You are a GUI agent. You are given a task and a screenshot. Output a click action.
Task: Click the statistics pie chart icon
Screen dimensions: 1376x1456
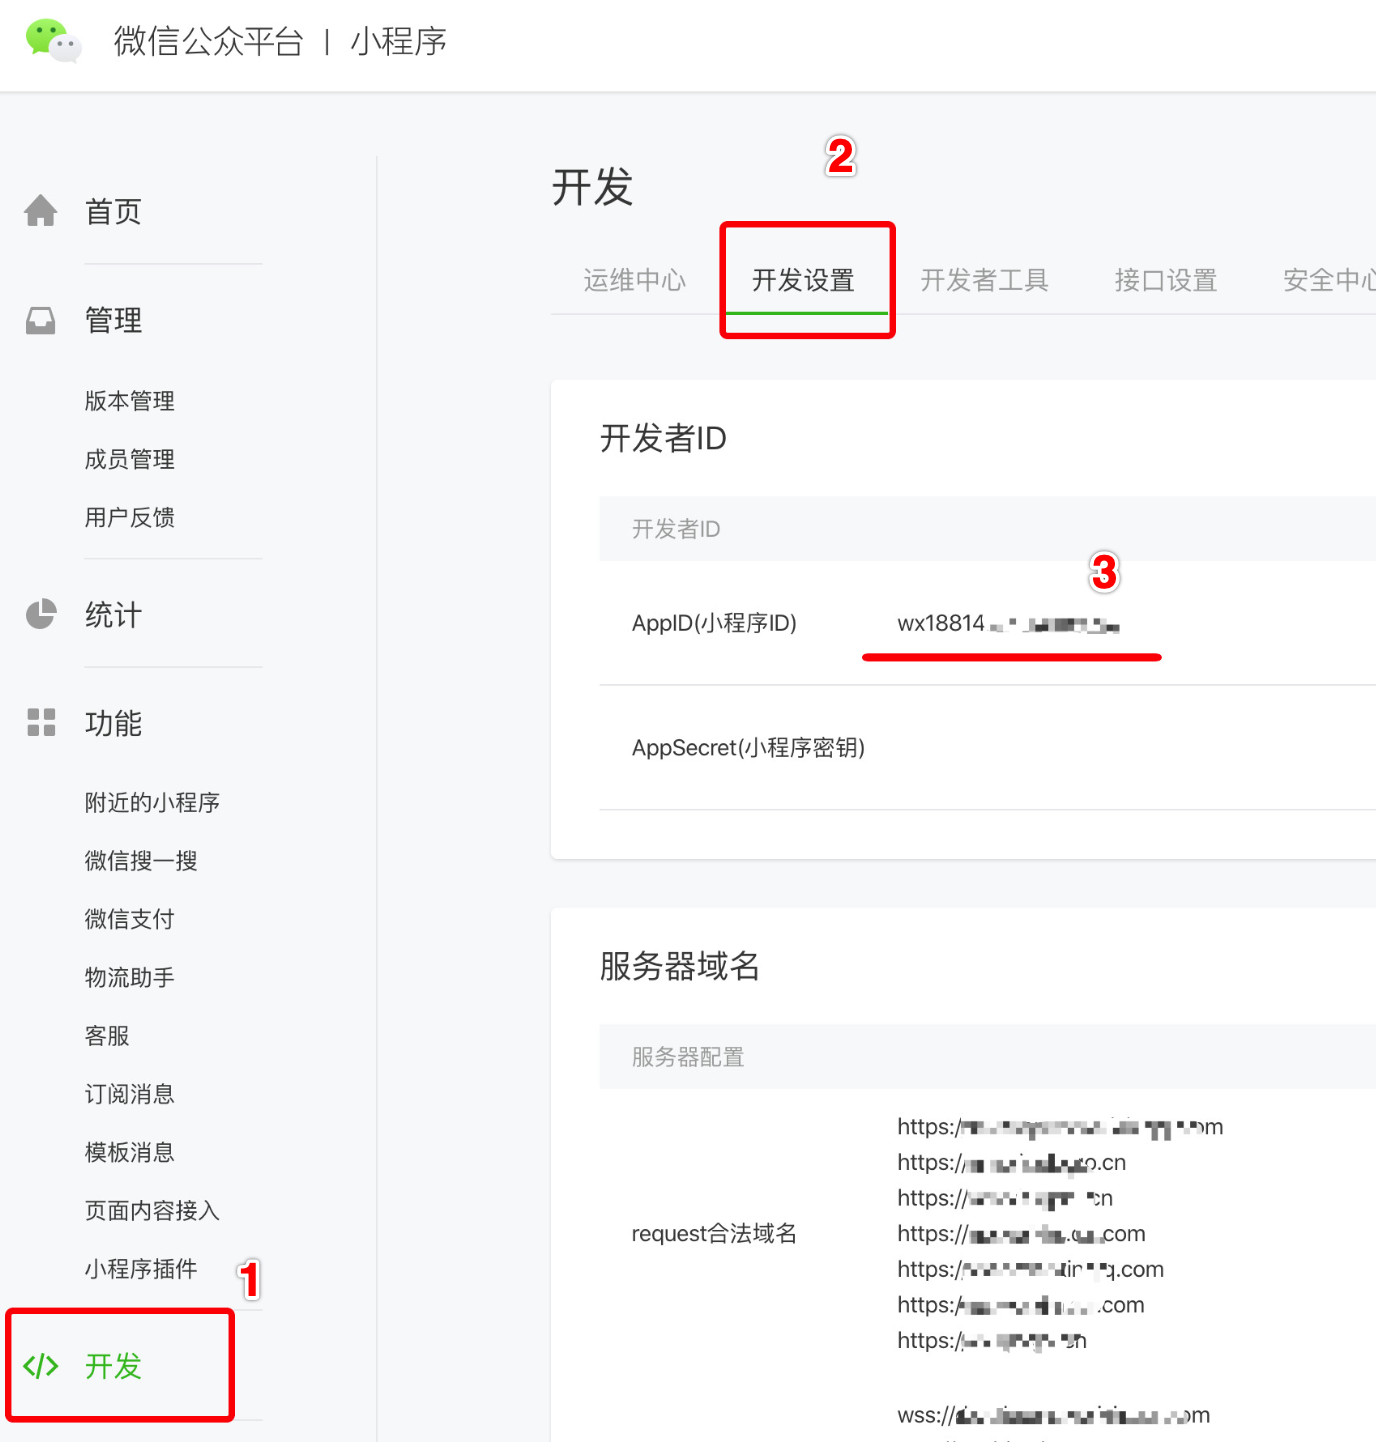(x=41, y=614)
